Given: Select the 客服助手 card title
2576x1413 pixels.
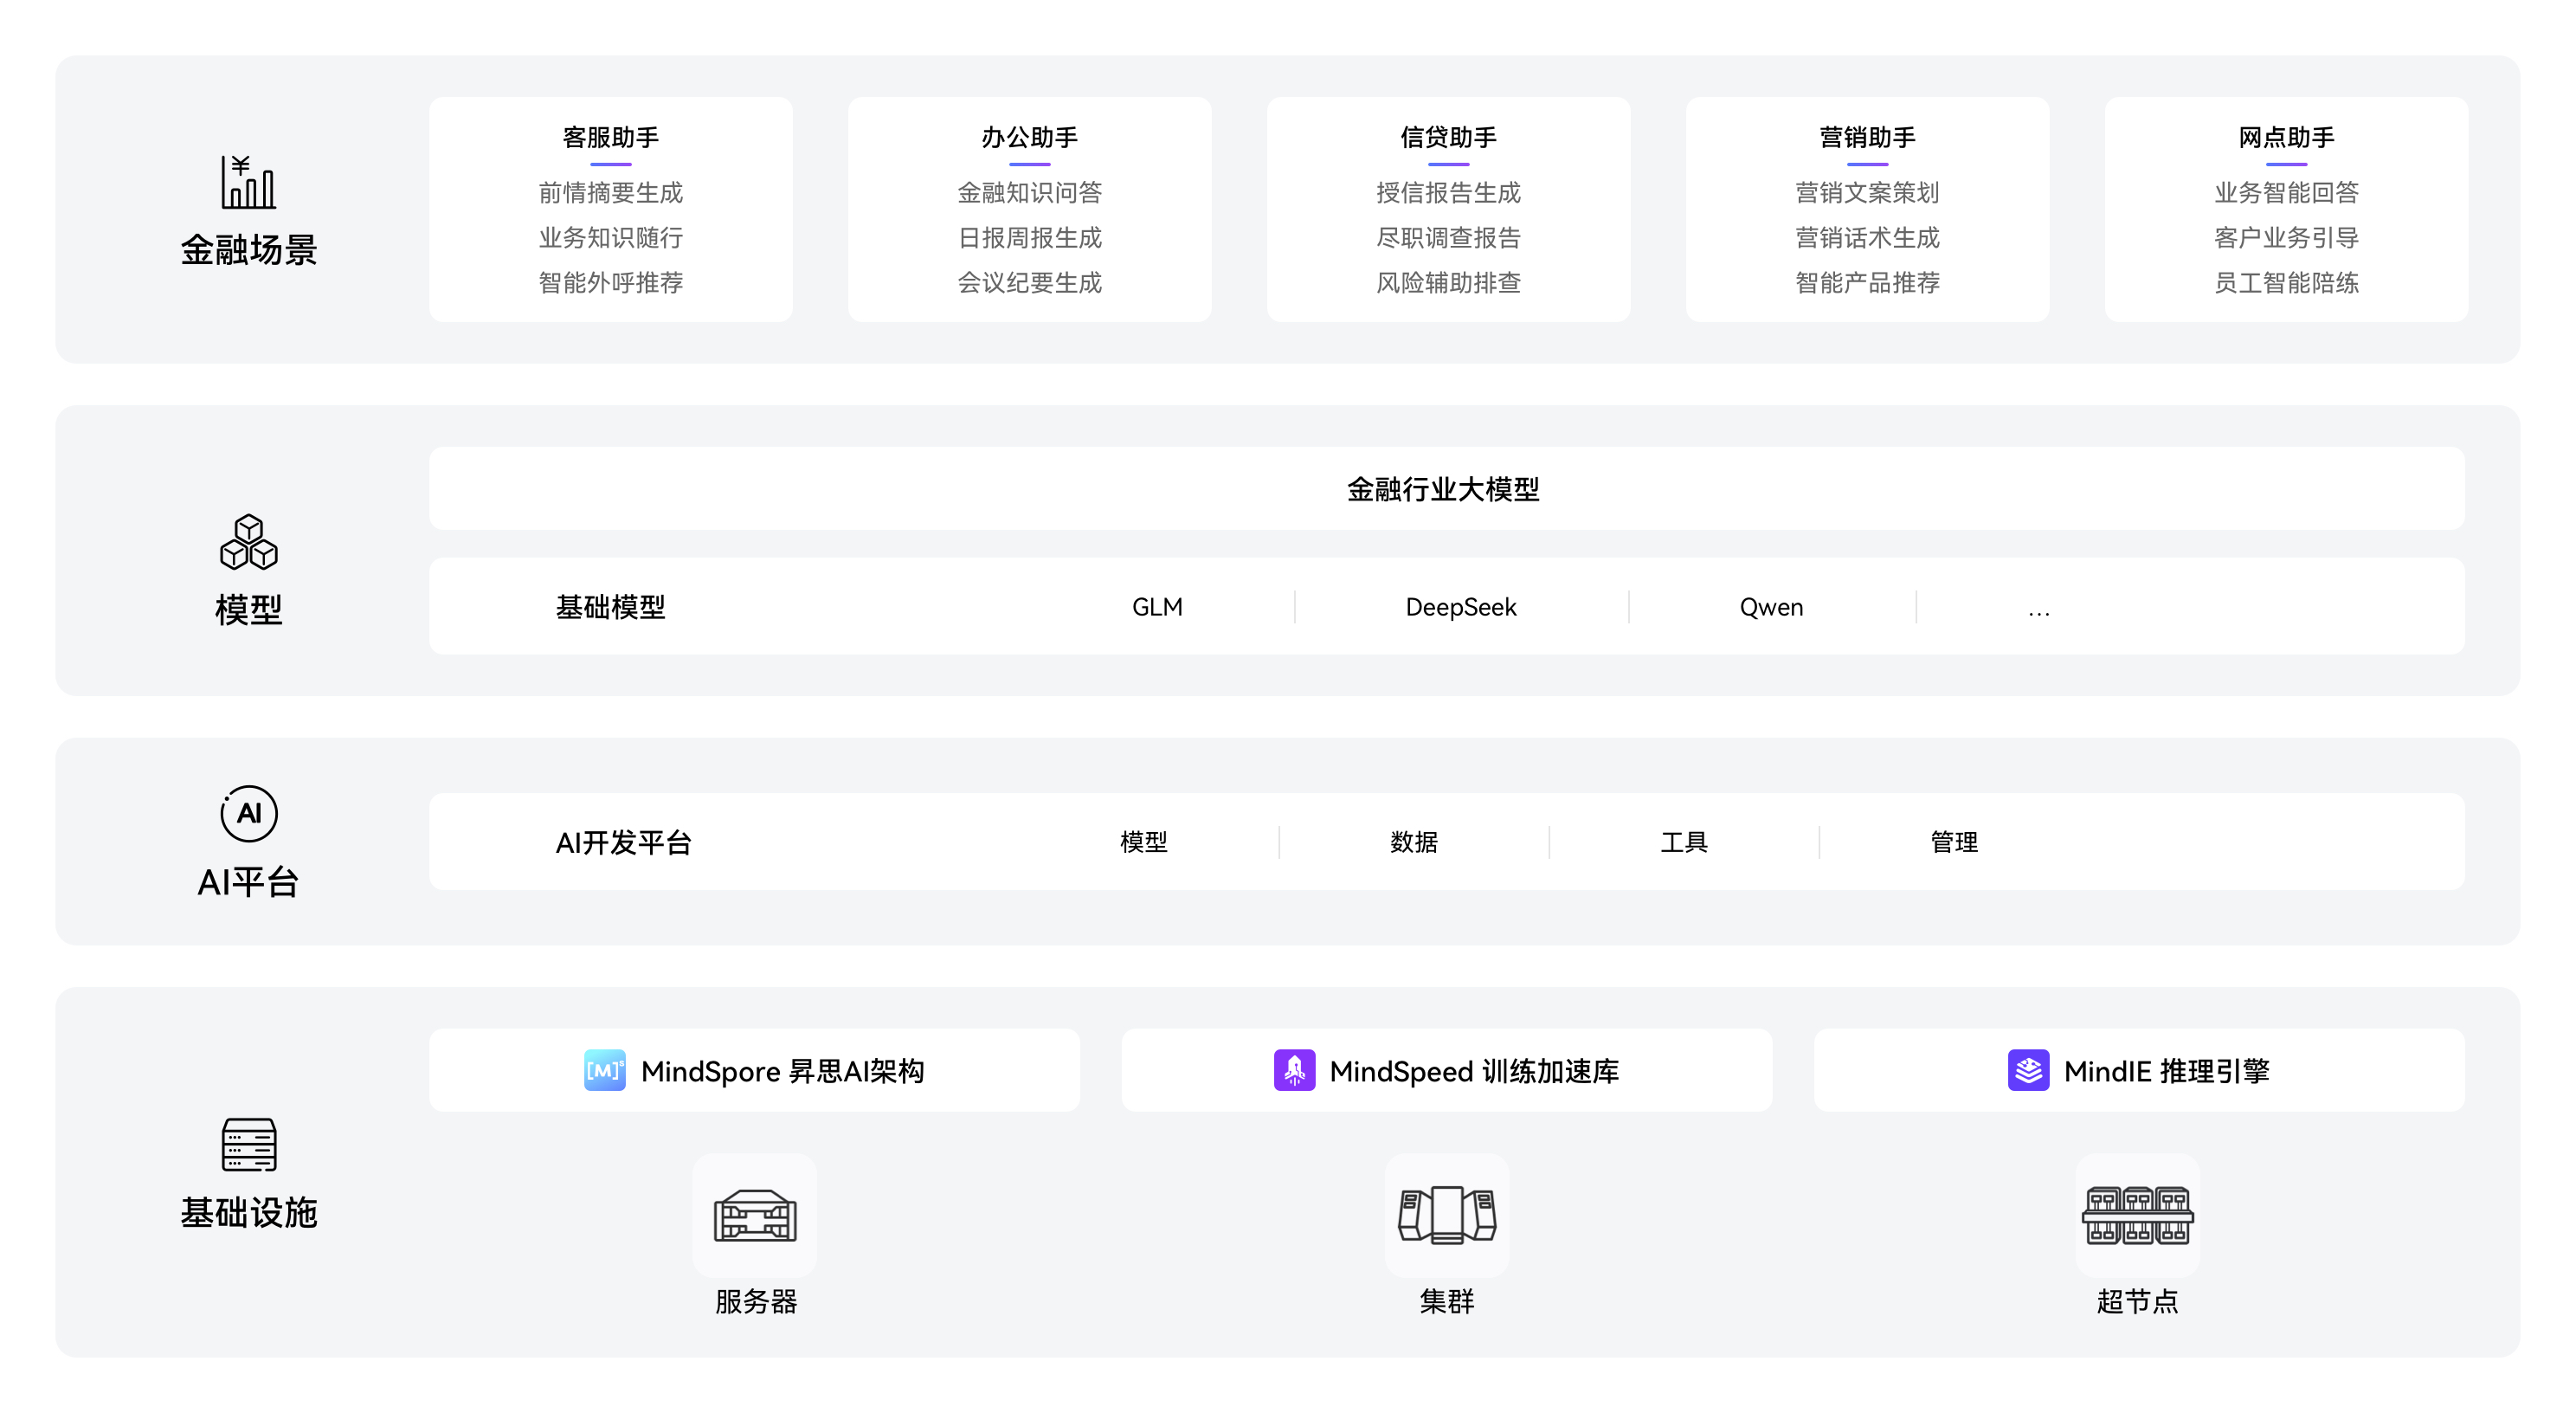Looking at the screenshot, I should [x=611, y=137].
